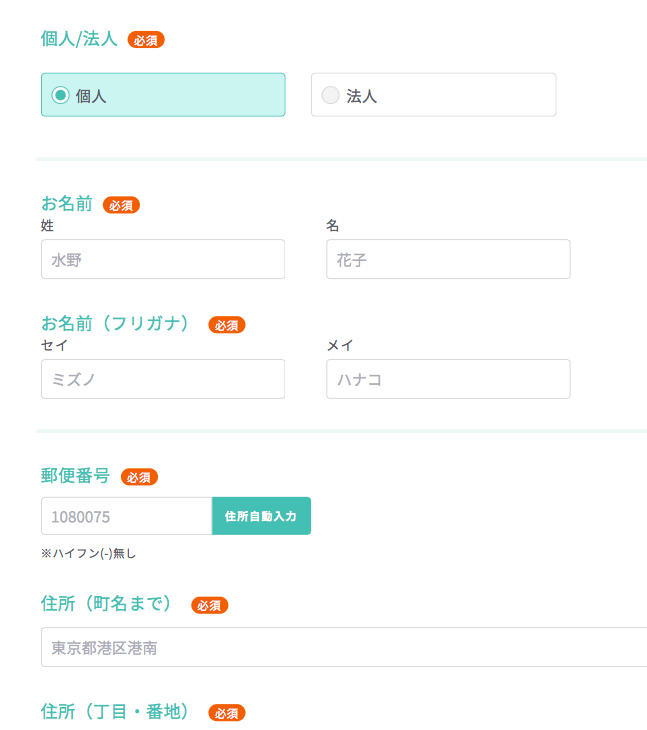This screenshot has width=647, height=730.
Task: Focus the メイ furigana field
Action: [448, 379]
